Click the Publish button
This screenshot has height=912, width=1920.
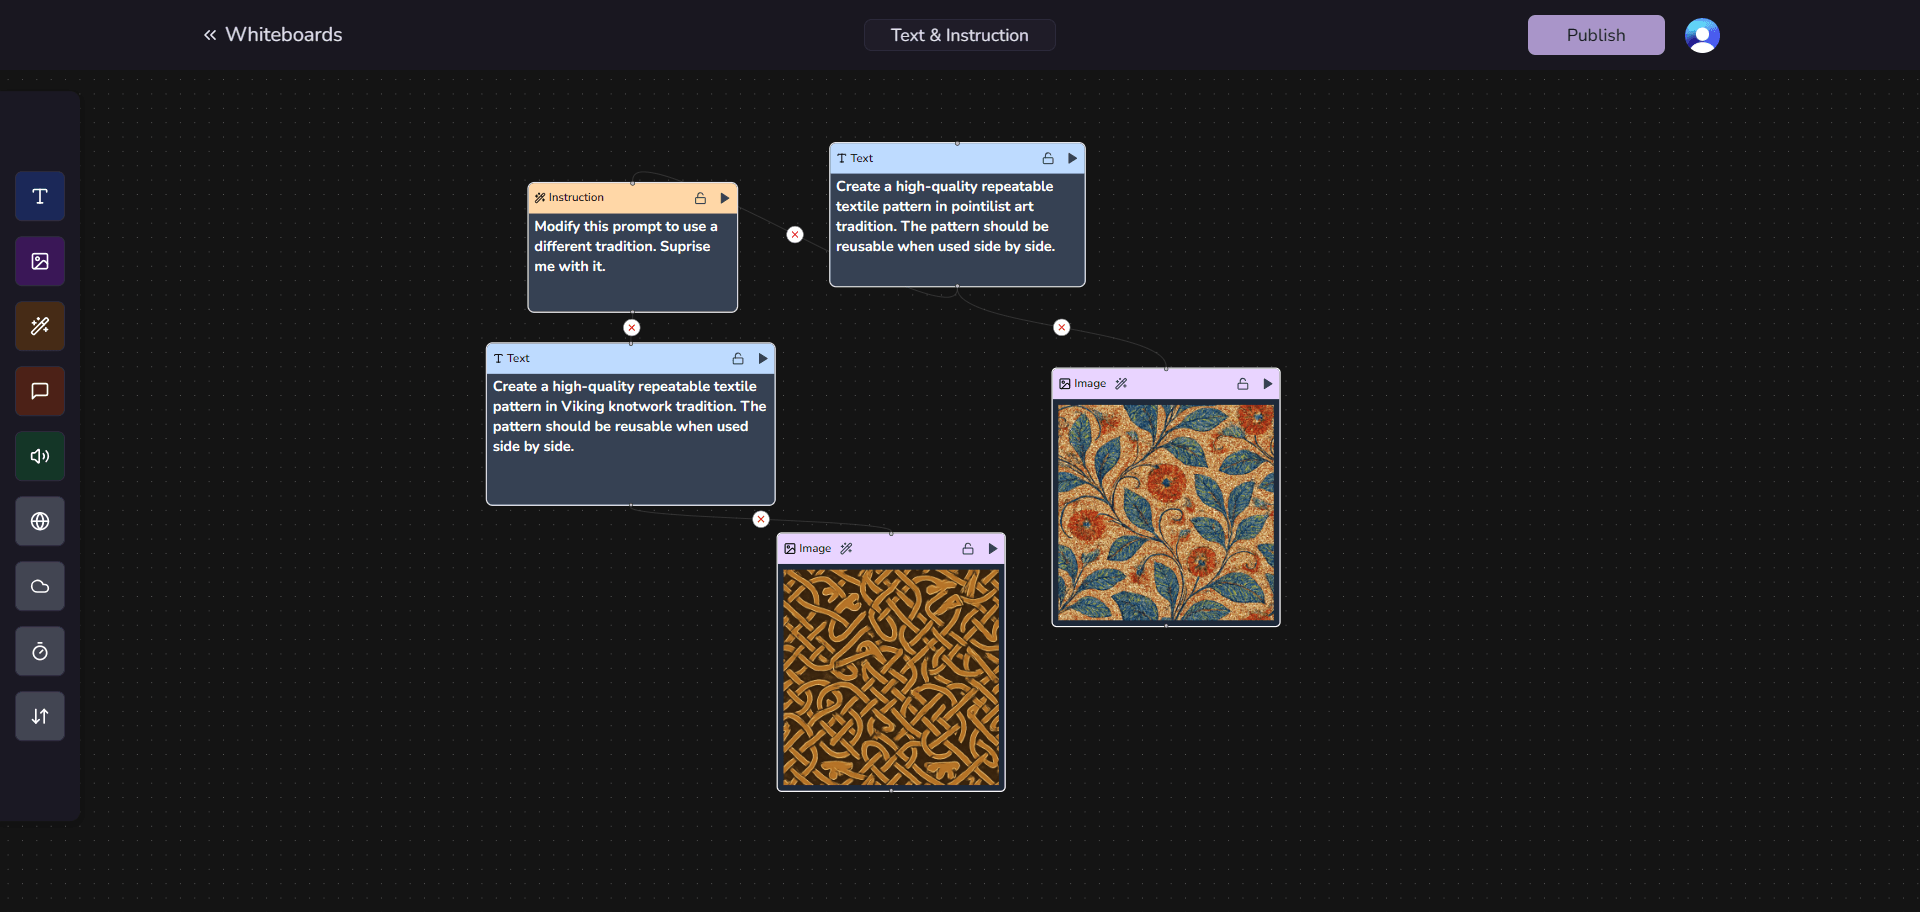[x=1595, y=35]
